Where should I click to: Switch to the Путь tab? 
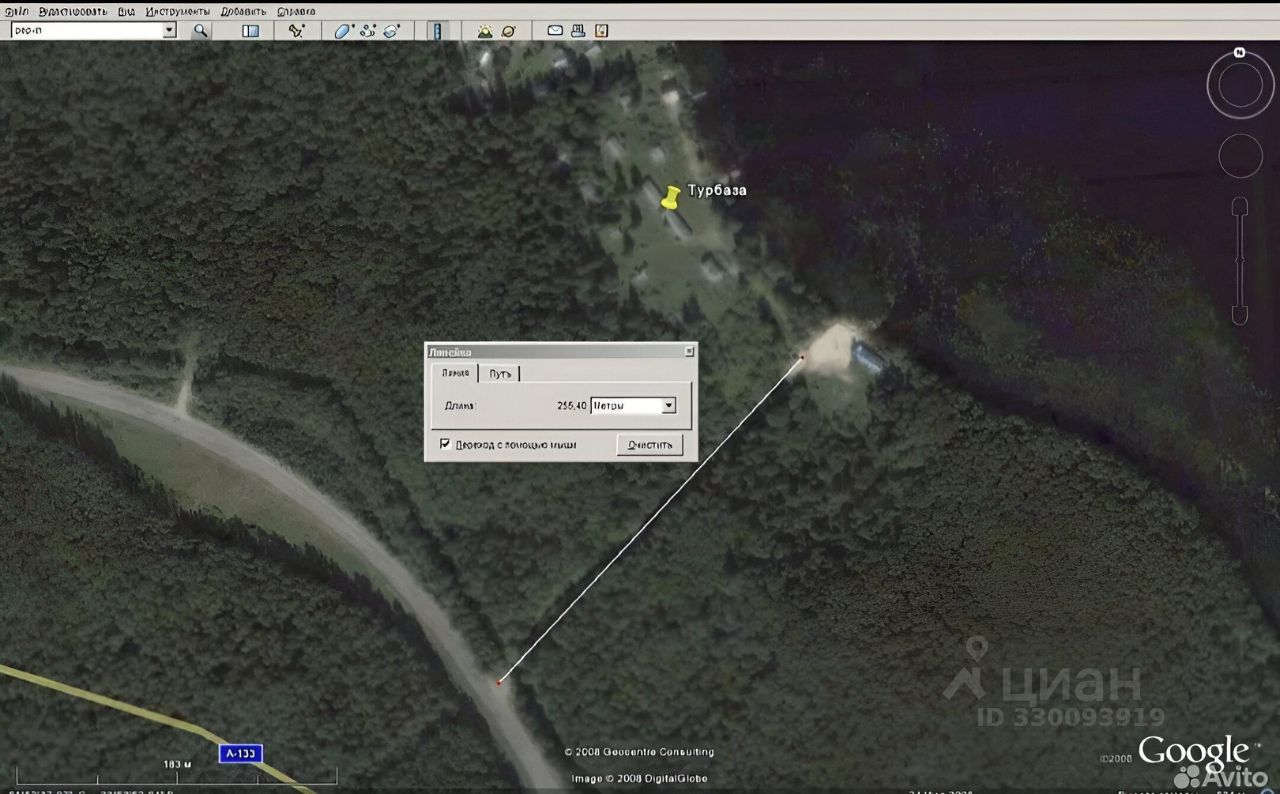click(501, 373)
